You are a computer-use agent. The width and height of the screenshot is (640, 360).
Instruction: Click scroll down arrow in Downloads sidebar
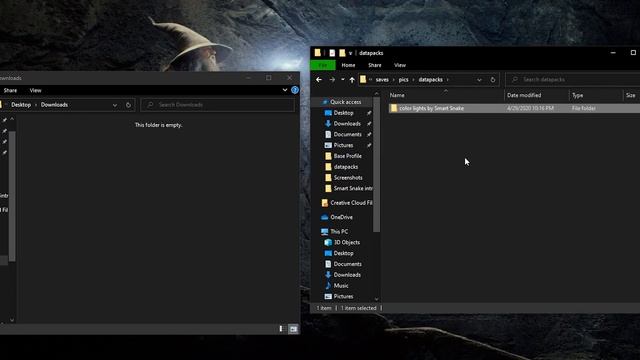pyautogui.click(x=12, y=320)
